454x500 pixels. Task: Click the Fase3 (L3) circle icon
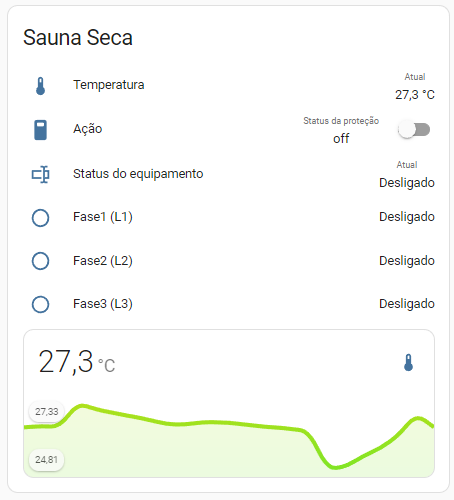[x=40, y=304]
